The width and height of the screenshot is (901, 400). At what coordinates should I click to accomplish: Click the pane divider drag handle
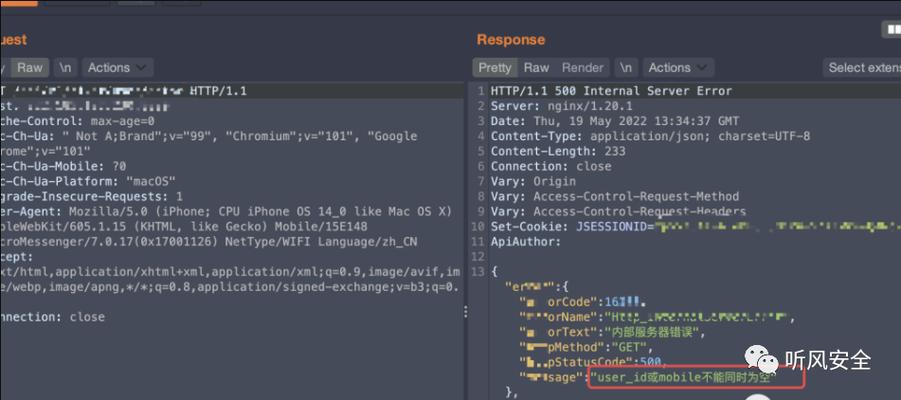tap(467, 313)
